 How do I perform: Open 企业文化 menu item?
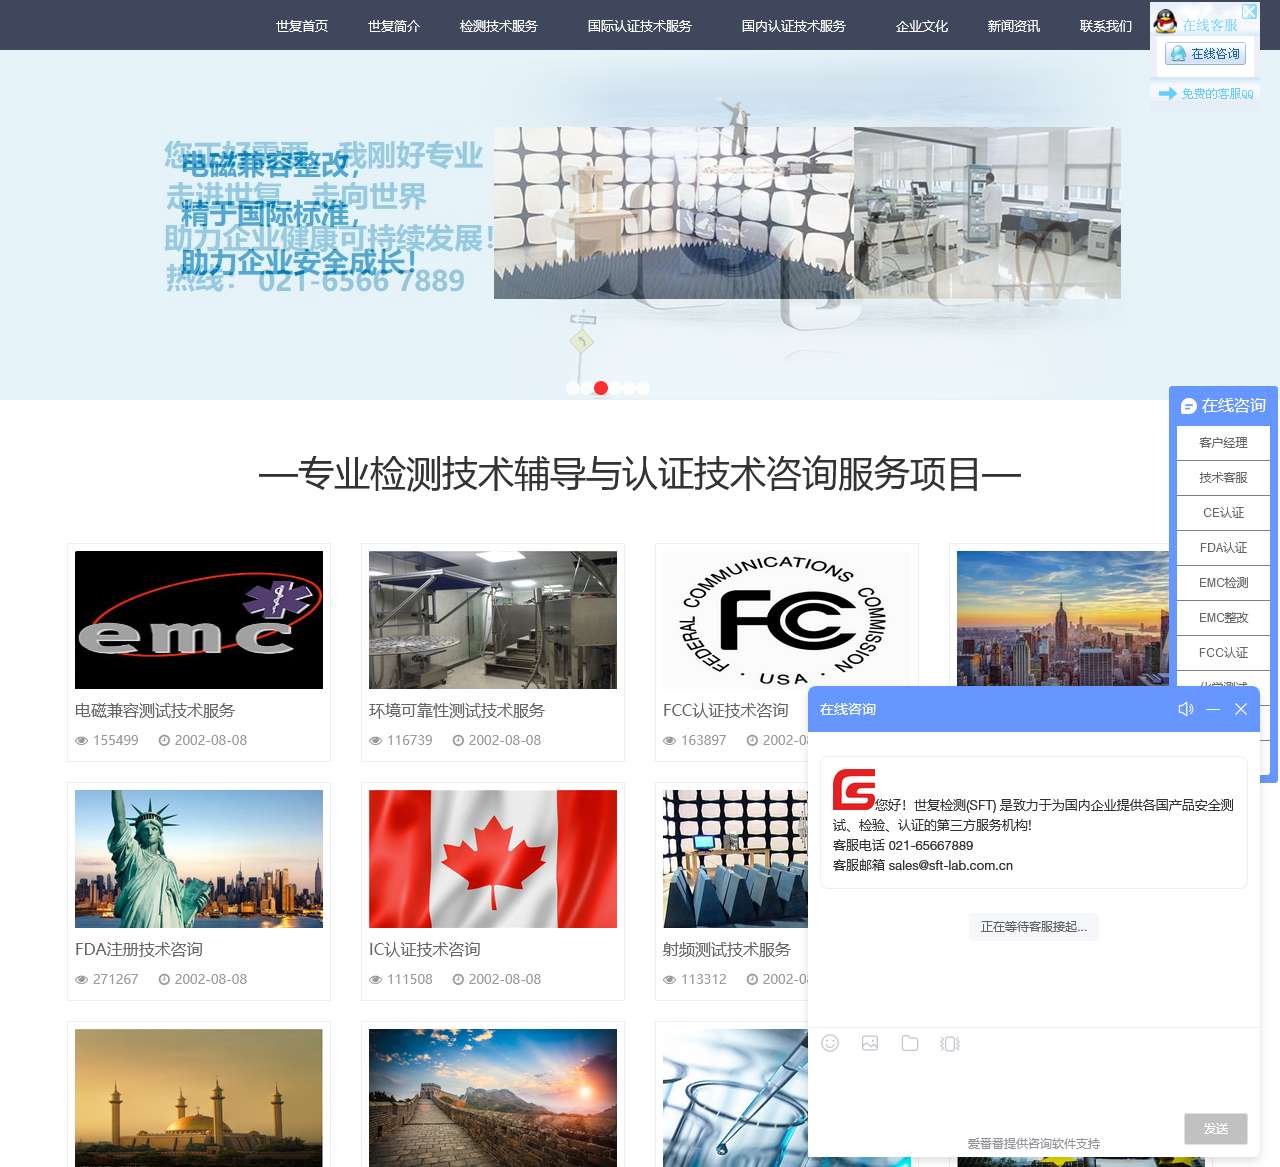pos(922,26)
